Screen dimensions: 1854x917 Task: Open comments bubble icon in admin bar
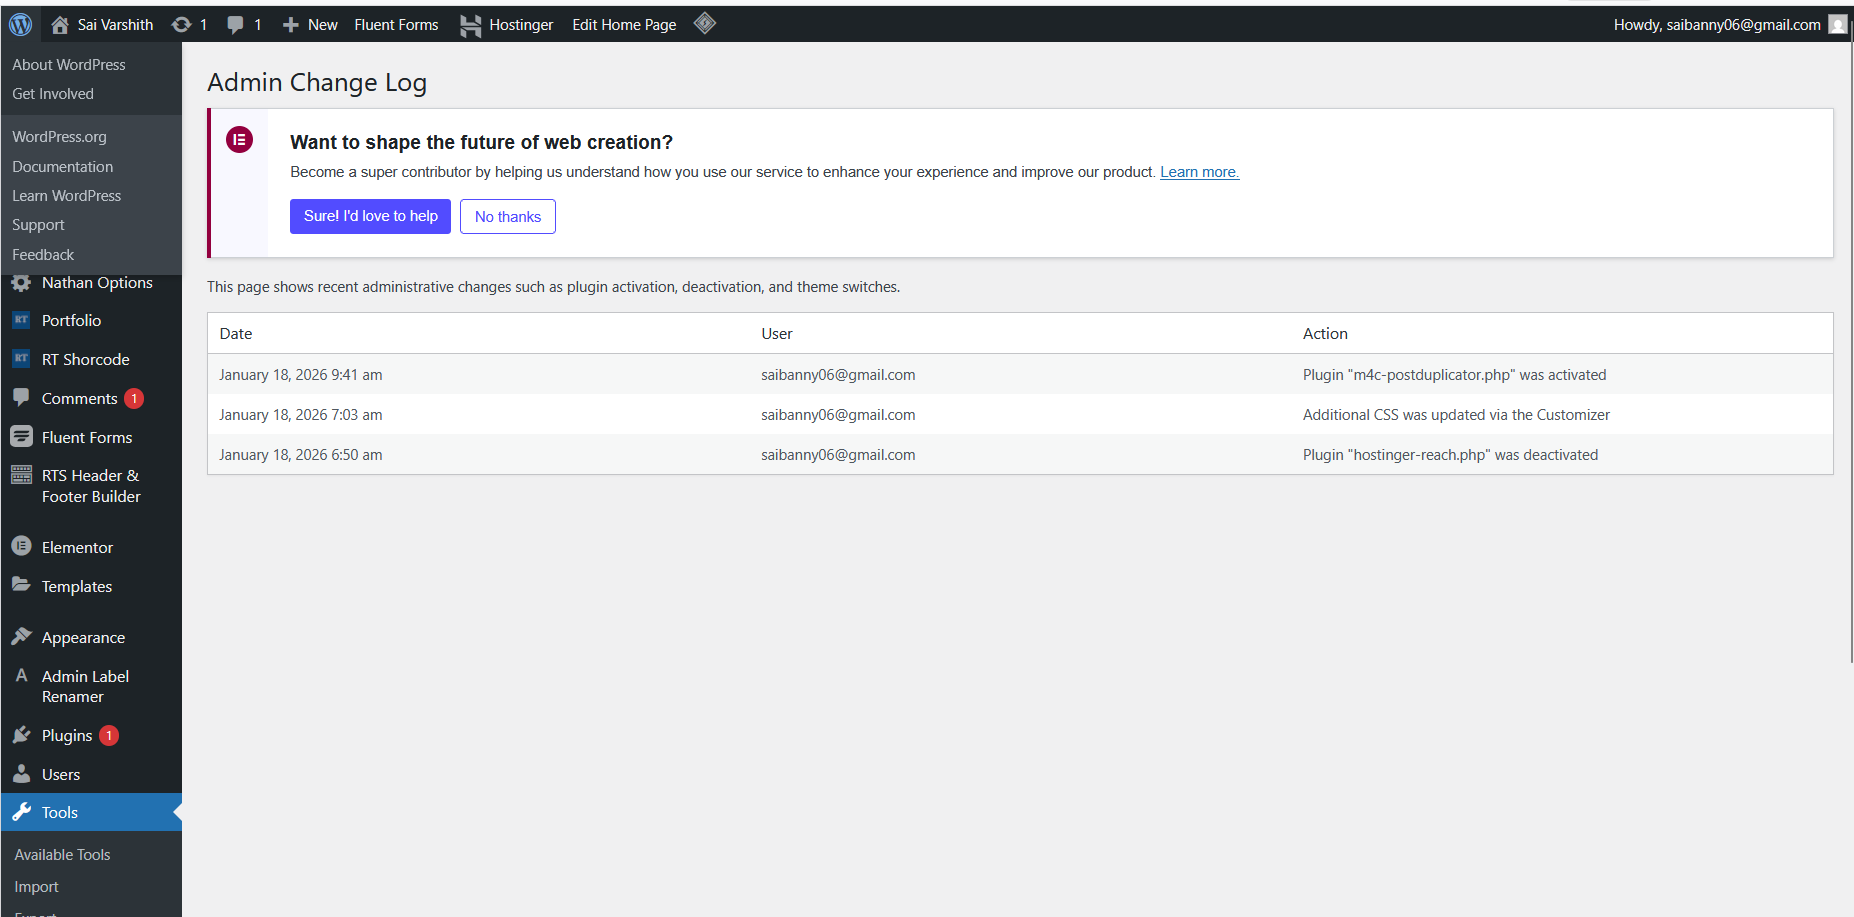click(236, 24)
